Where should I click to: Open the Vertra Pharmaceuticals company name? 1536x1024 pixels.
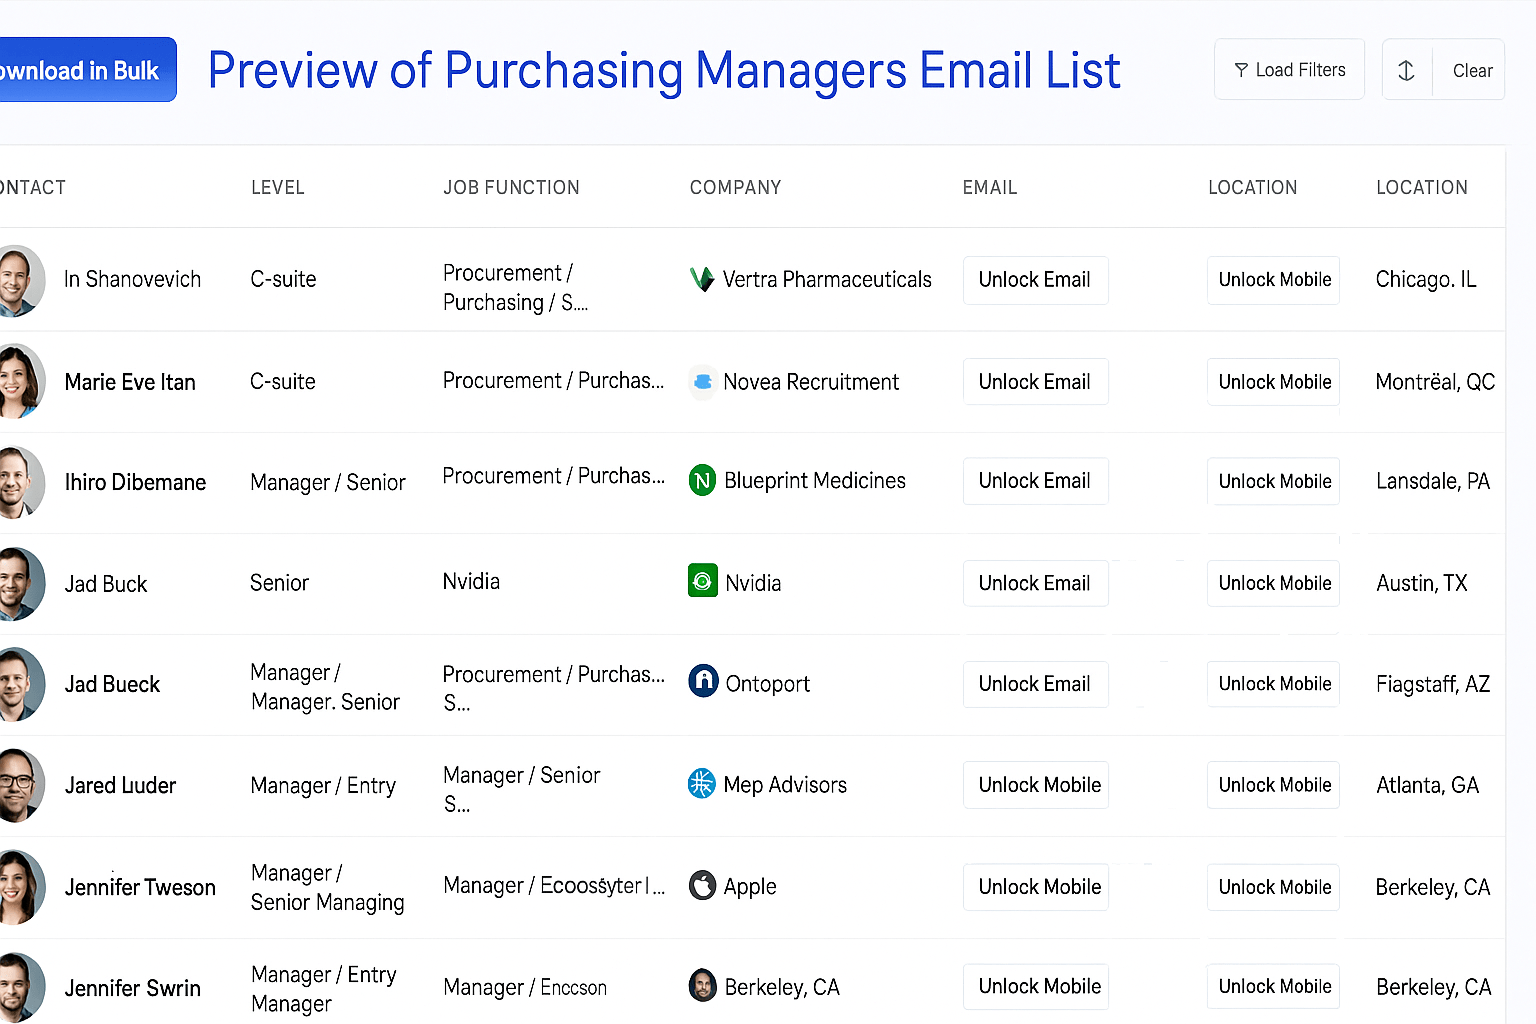tap(827, 279)
